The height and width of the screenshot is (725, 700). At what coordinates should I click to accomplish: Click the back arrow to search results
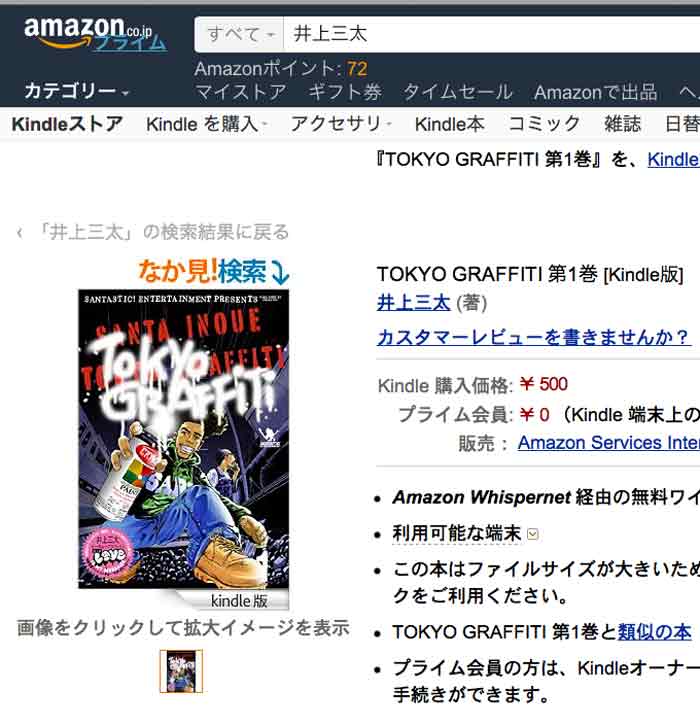pyautogui.click(x=19, y=233)
